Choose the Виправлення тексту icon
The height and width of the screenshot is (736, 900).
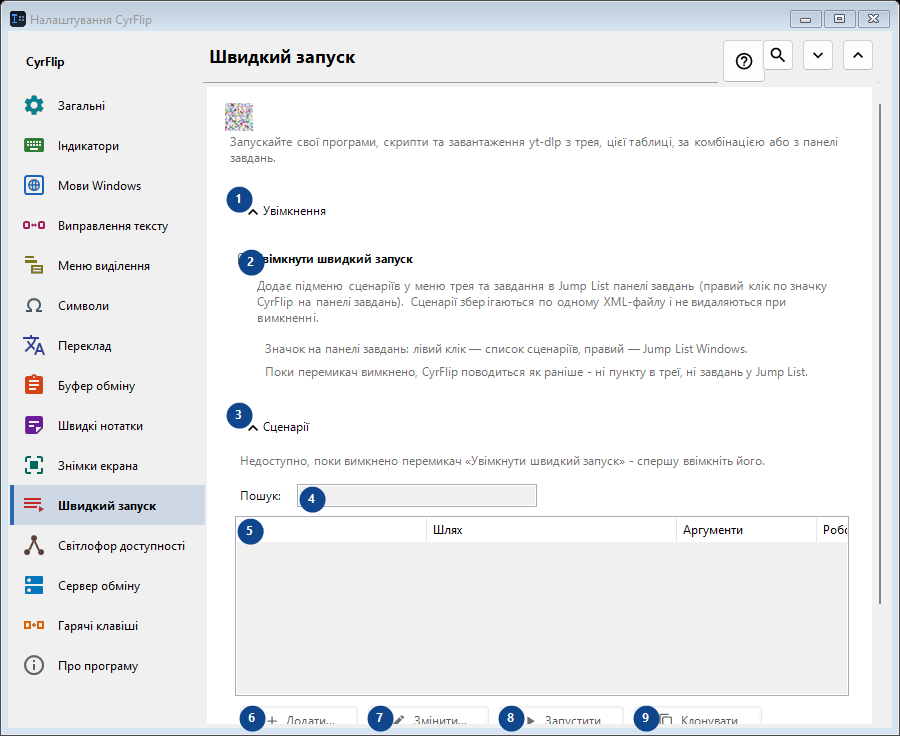pyautogui.click(x=34, y=226)
